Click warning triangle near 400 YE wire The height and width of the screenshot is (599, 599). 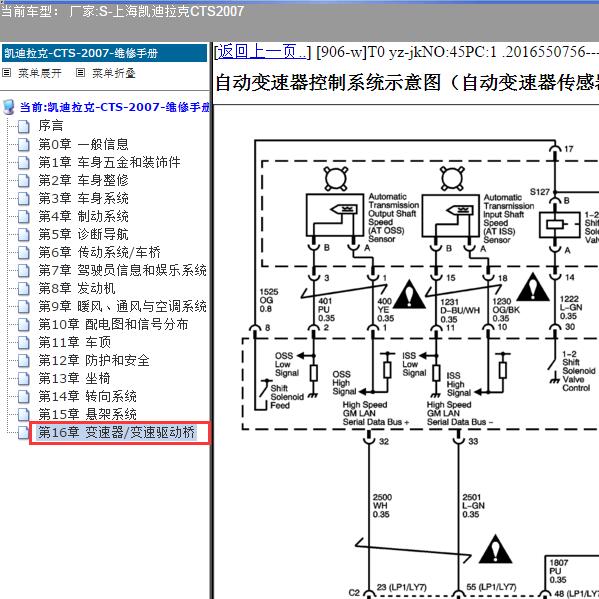pos(410,294)
